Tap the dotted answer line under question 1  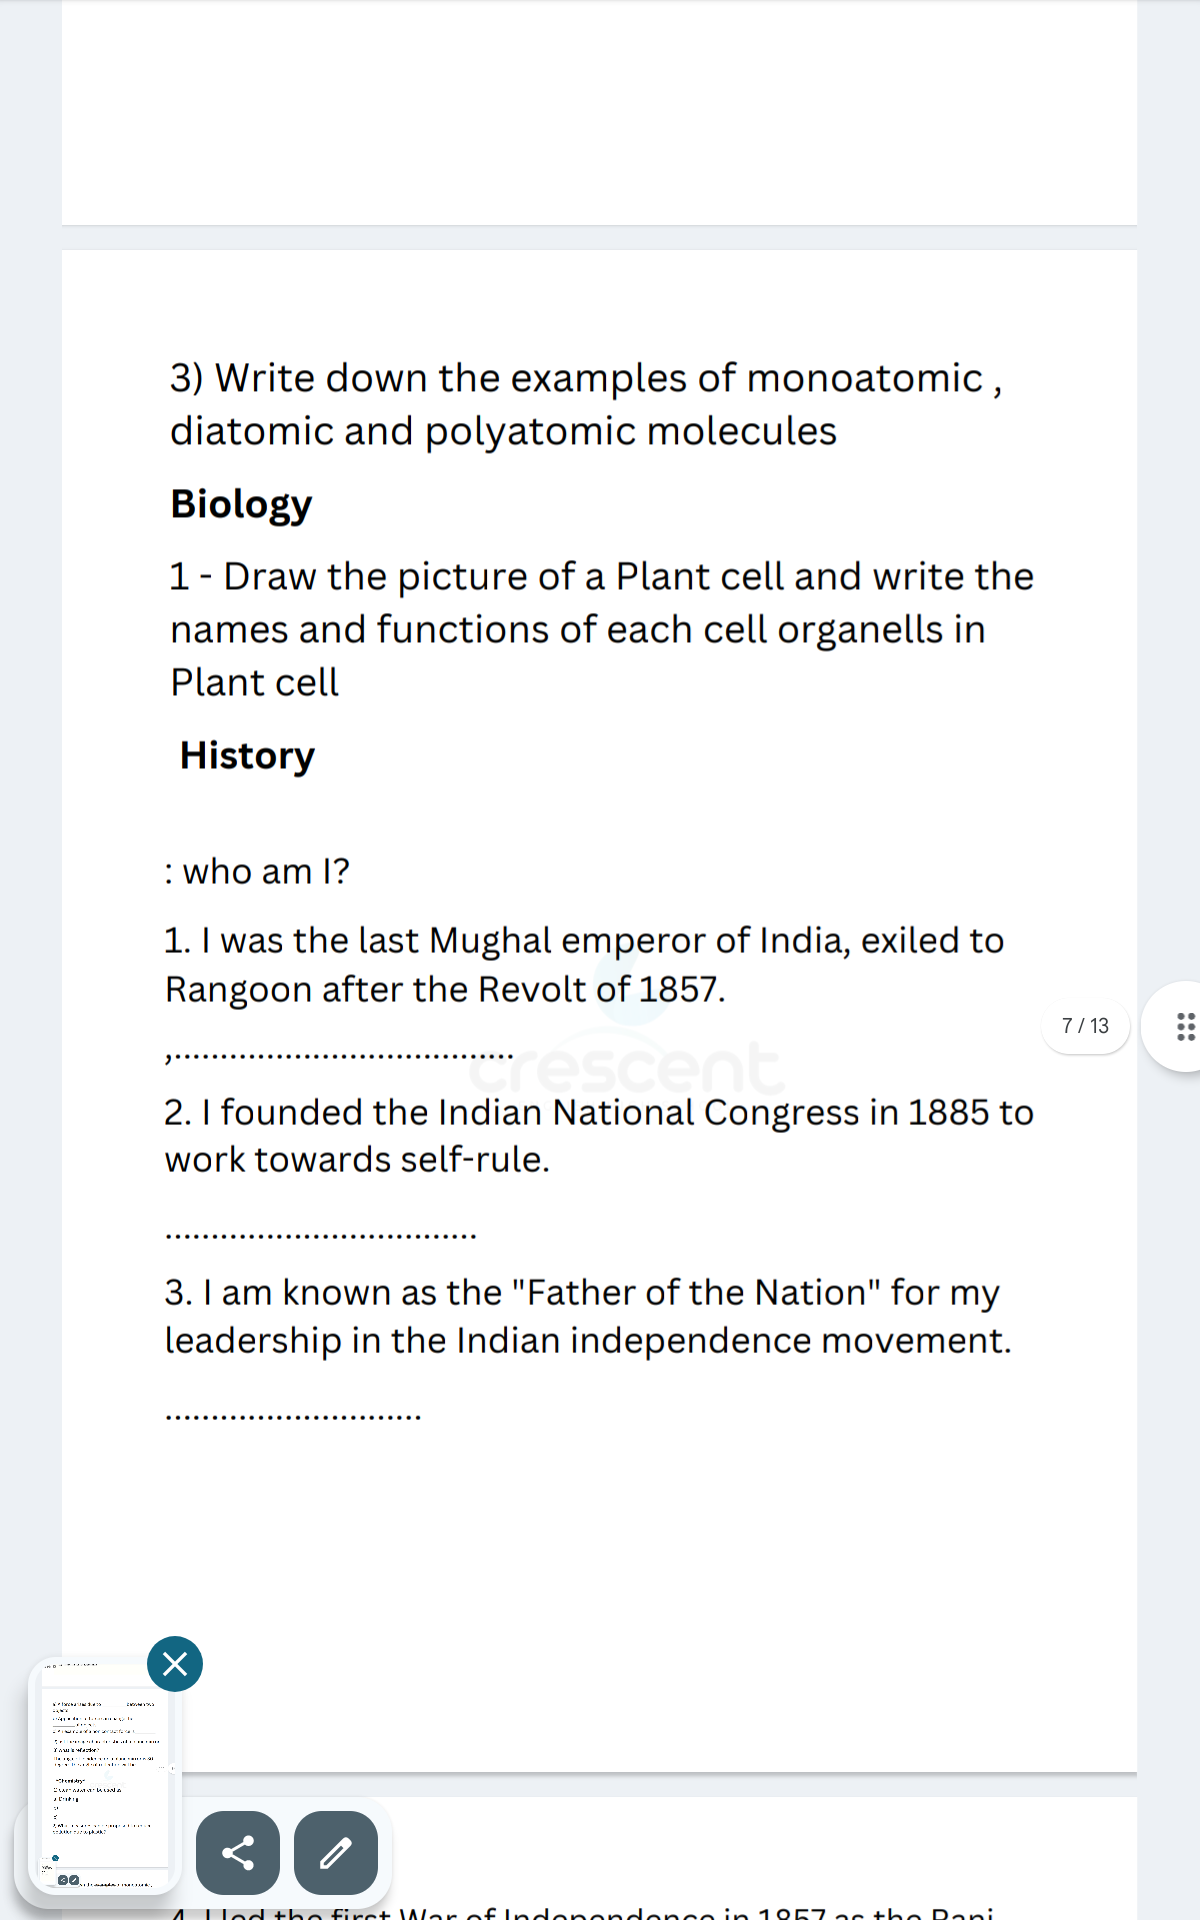point(340,1056)
